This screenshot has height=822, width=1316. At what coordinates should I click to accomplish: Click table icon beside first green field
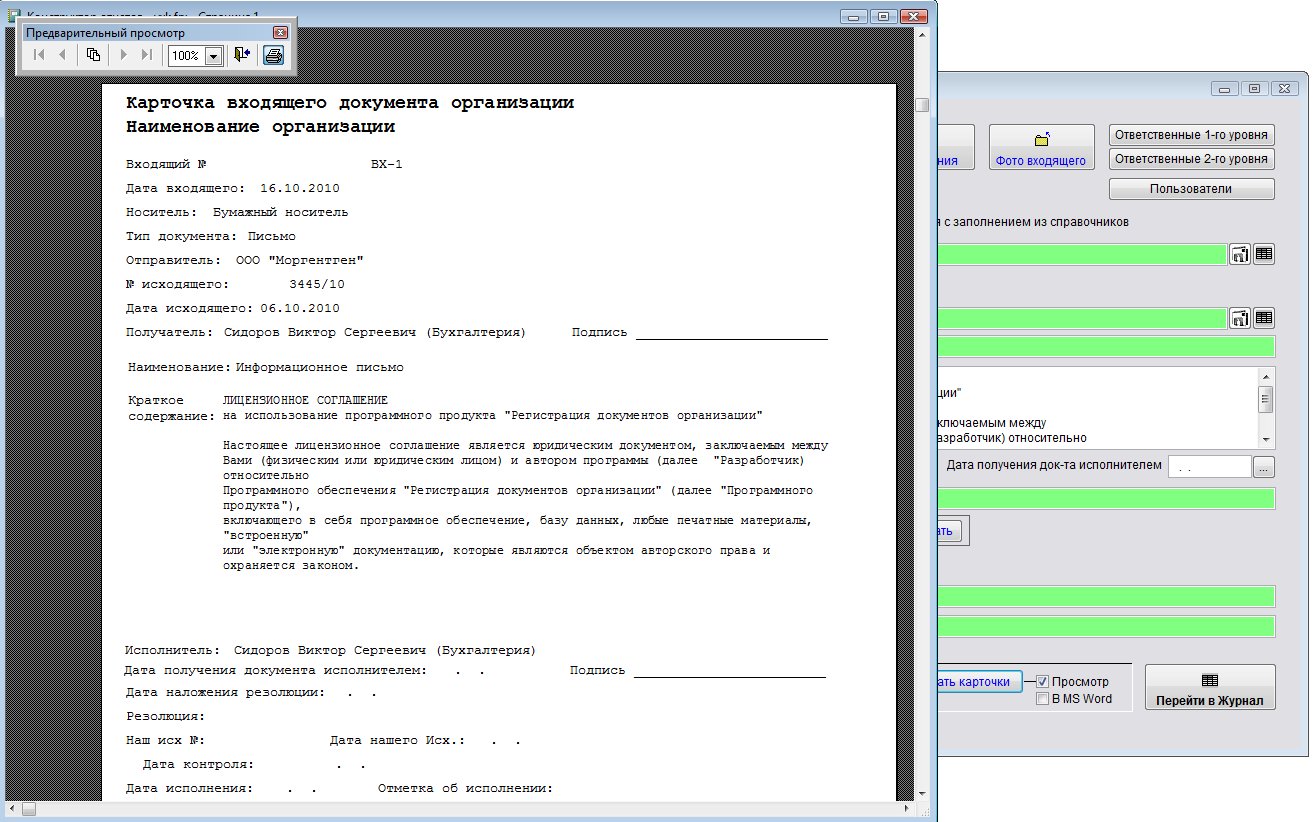click(1264, 255)
